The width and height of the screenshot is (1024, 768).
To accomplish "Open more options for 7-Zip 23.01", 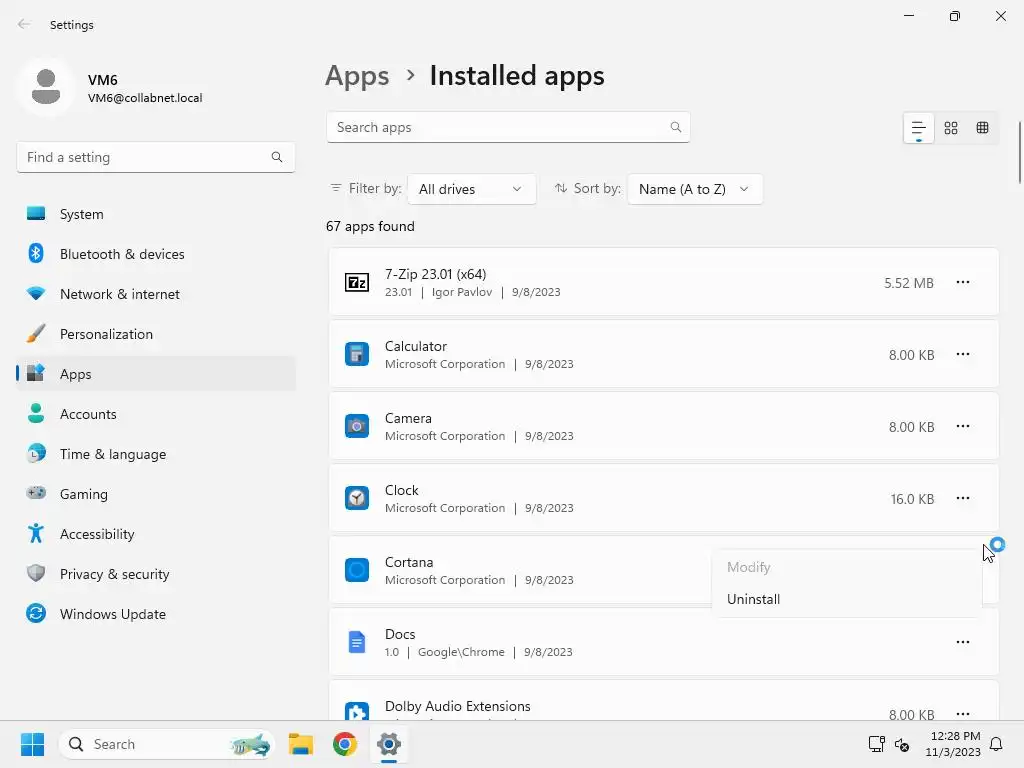I will pyautogui.click(x=962, y=283).
